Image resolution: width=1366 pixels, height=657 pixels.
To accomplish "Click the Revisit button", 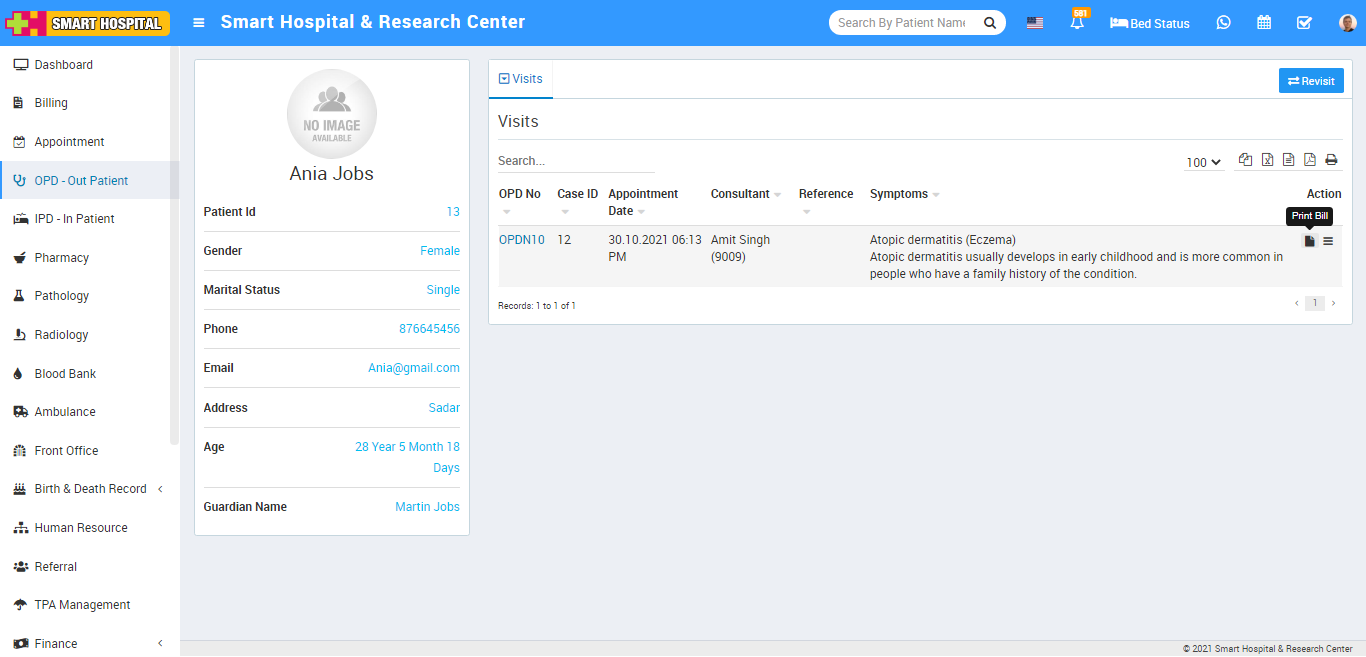I will (x=1310, y=81).
